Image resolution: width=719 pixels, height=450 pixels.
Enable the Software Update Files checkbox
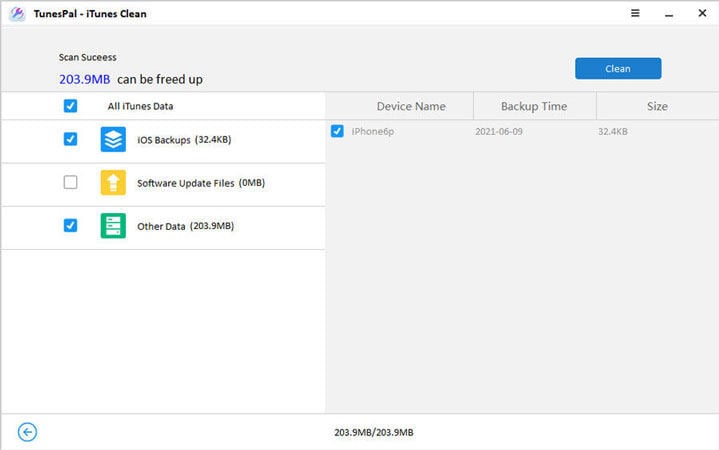tap(70, 183)
